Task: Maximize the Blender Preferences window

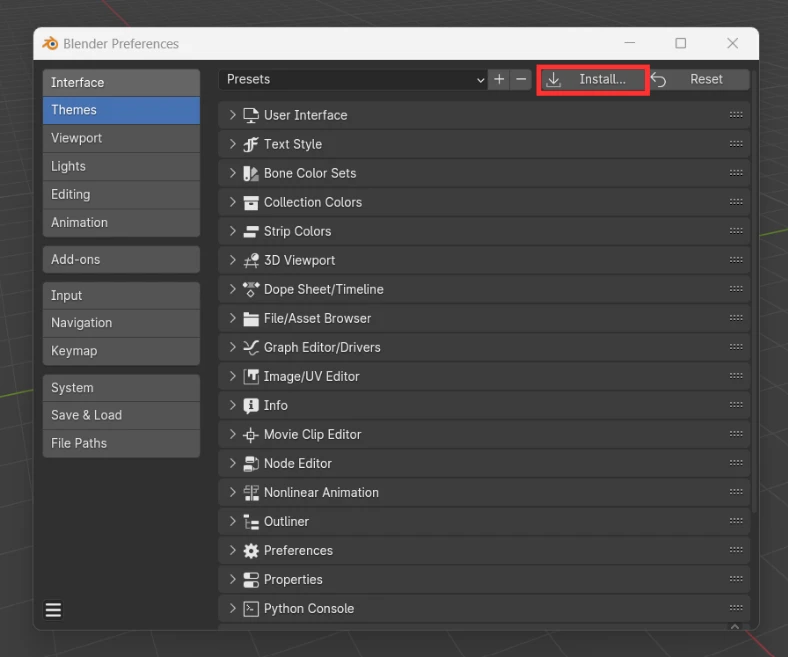Action: (680, 43)
